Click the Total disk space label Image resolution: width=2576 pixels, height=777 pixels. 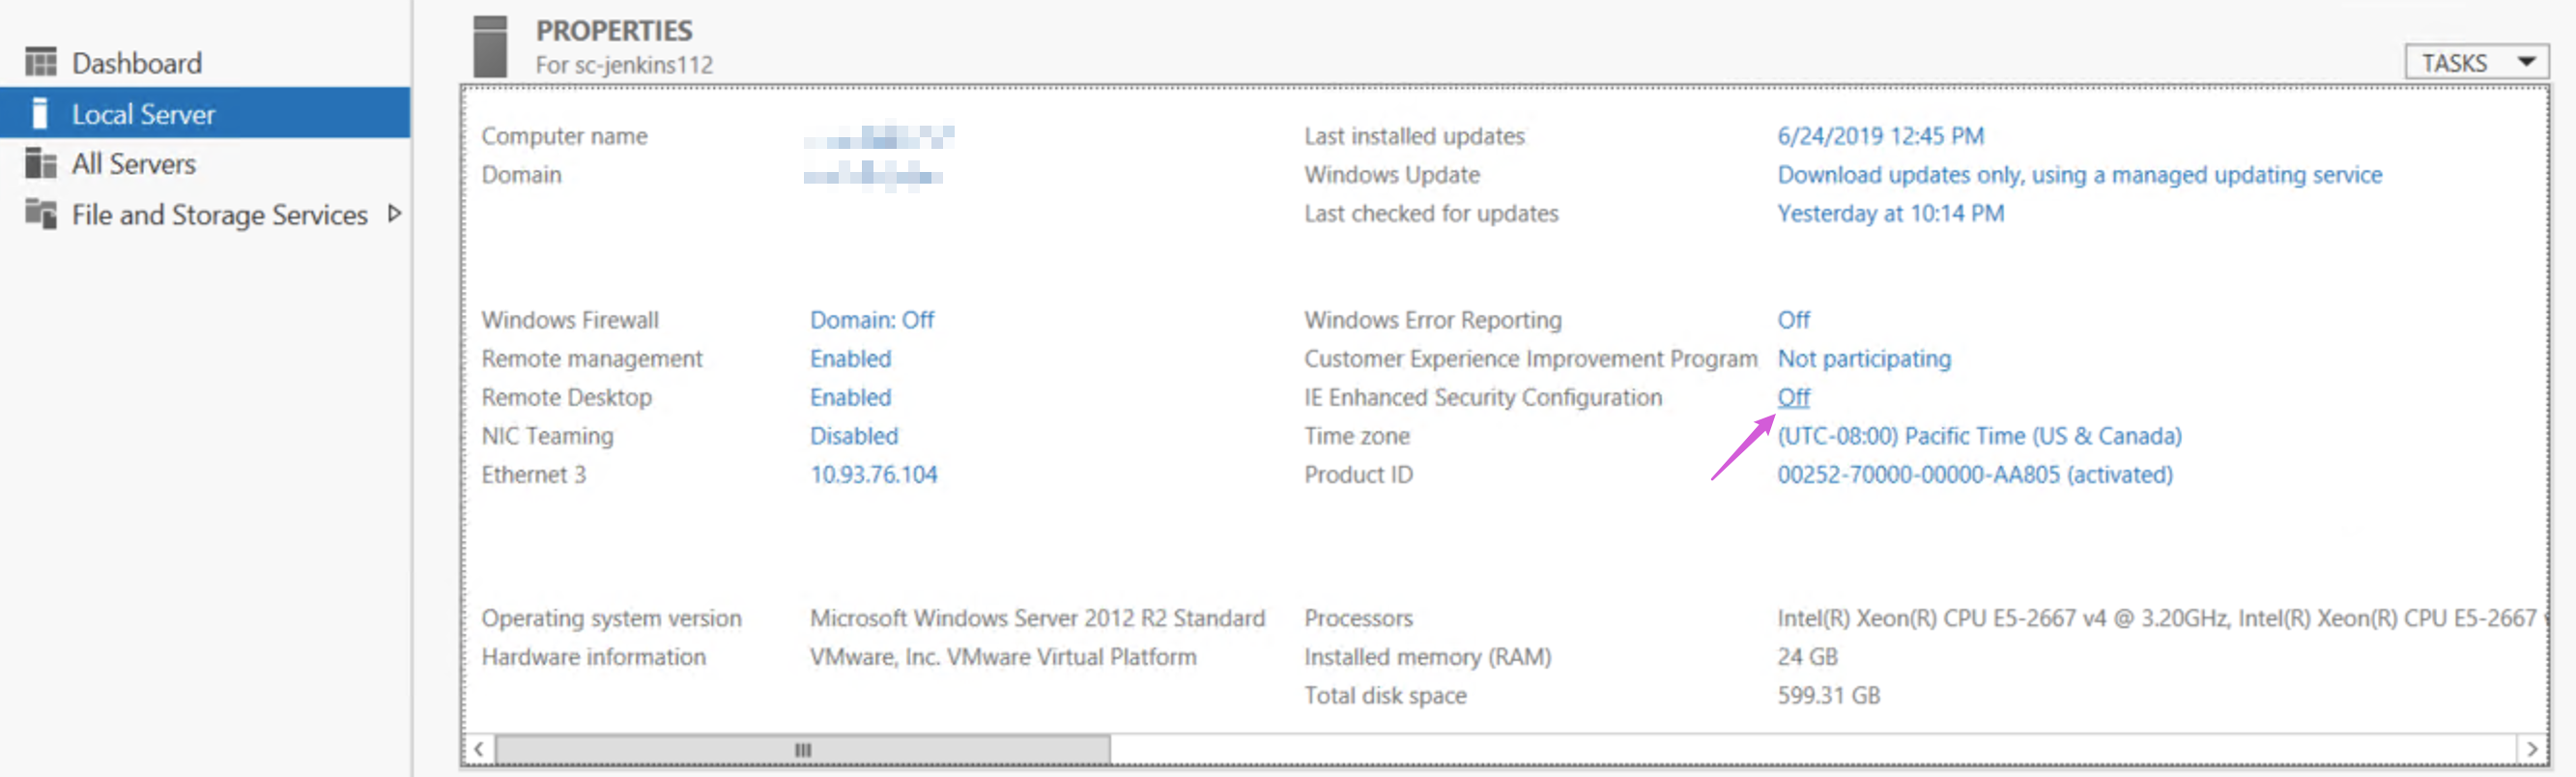point(1385,695)
